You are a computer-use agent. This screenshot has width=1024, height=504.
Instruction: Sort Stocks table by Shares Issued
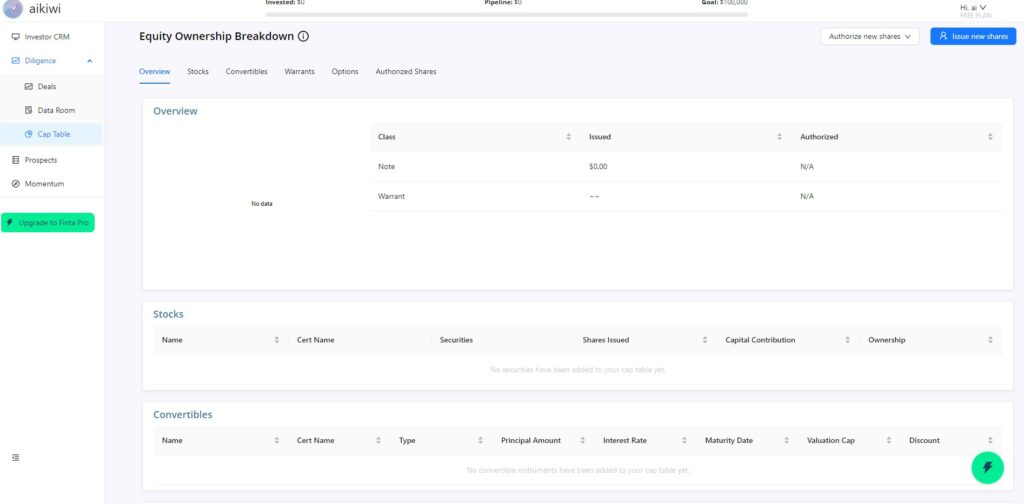[x=705, y=340]
